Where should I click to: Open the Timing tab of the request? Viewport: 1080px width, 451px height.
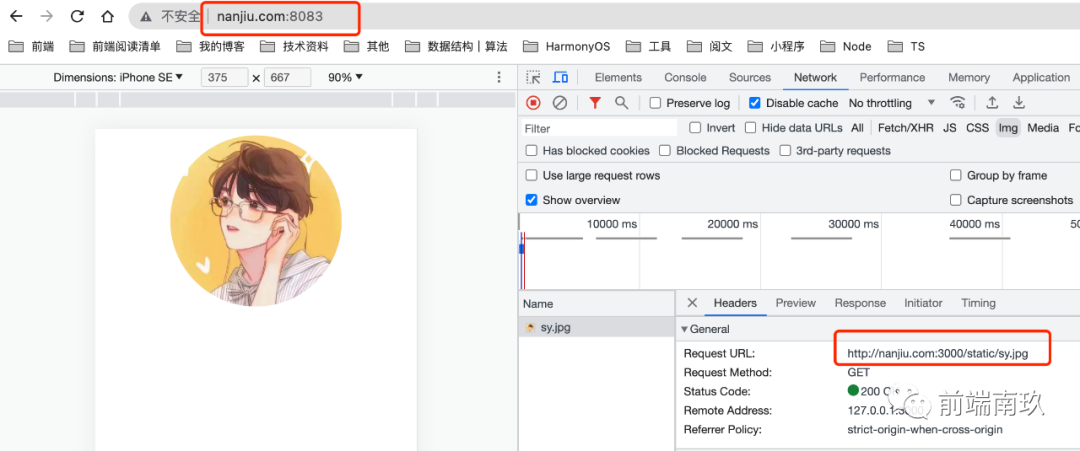(x=978, y=303)
